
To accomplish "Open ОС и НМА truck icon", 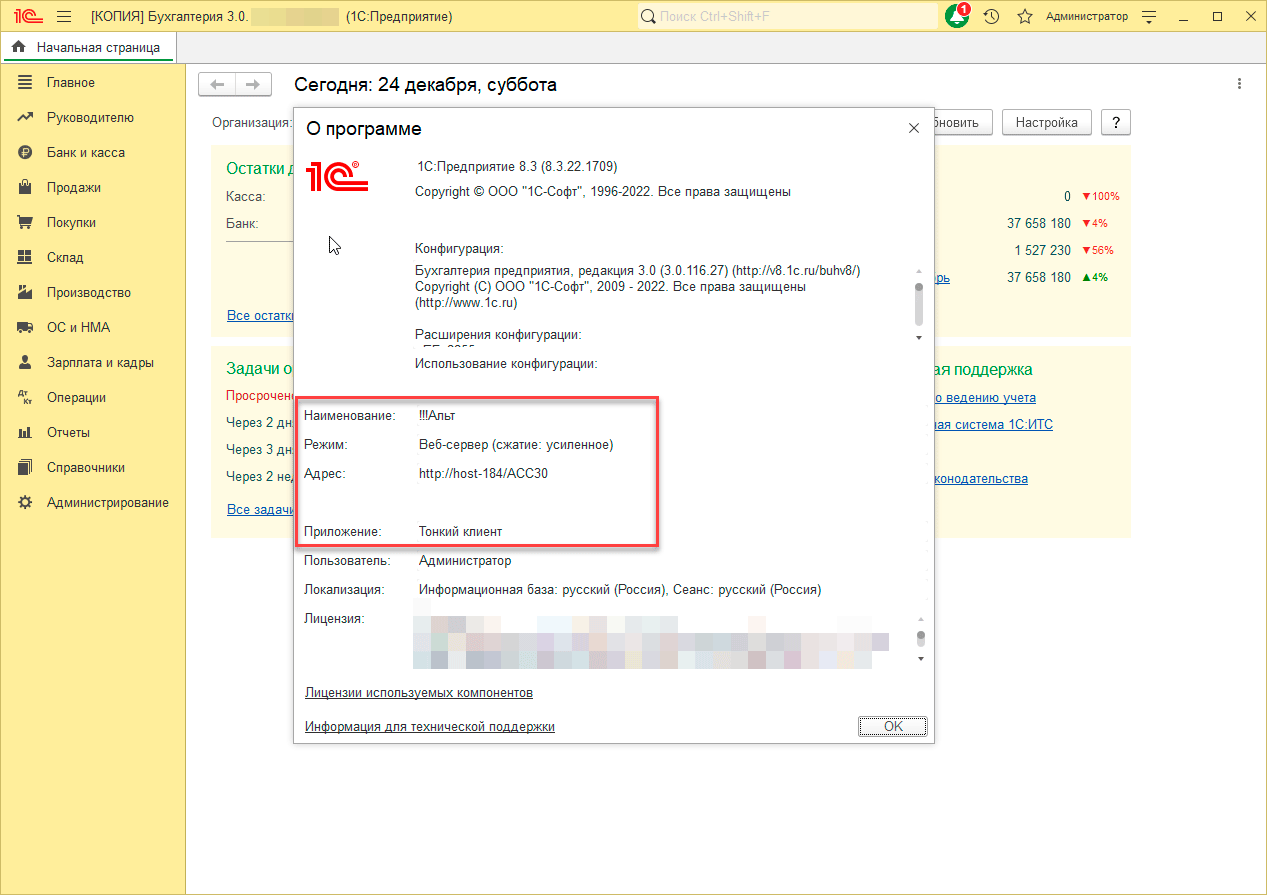I will click(26, 328).
